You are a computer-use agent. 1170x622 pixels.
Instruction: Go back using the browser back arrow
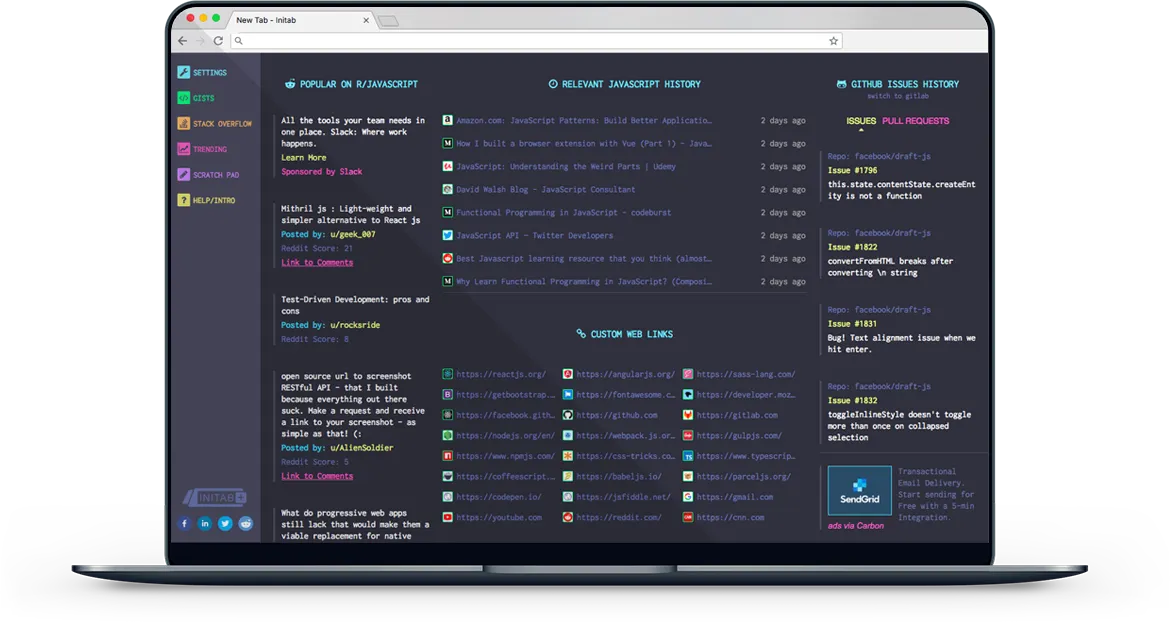tap(182, 41)
